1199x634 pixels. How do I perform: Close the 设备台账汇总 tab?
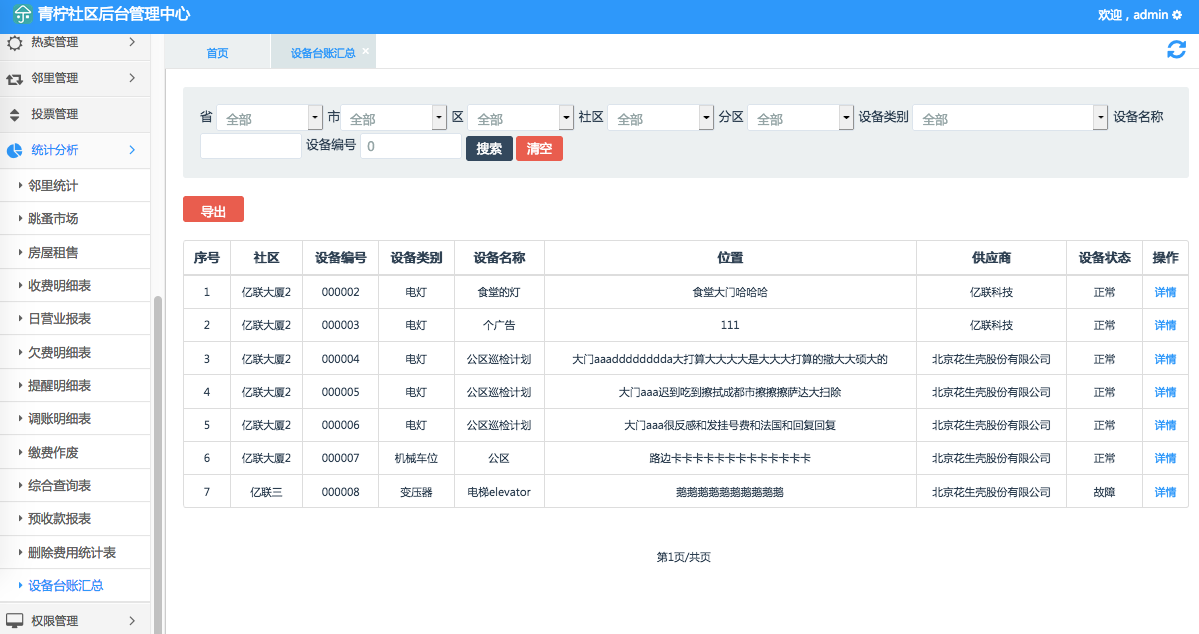[366, 50]
